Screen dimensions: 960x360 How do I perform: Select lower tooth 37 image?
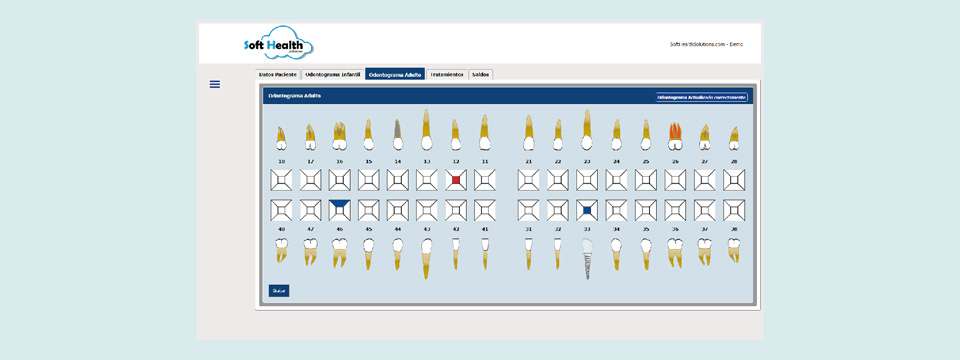tap(705, 252)
